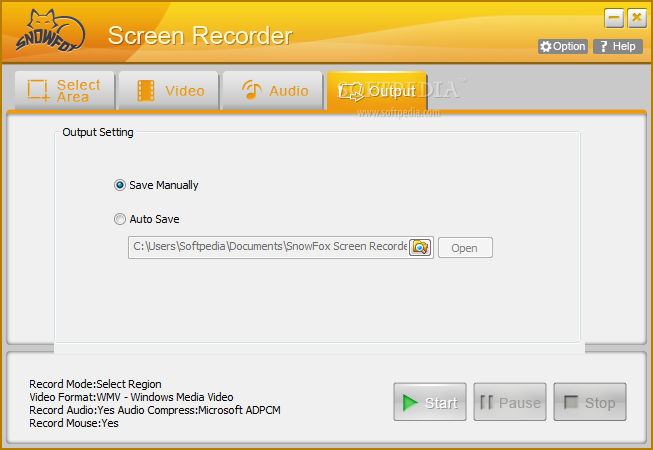Stop the recording
Screen dimensions: 653x450
click(590, 402)
